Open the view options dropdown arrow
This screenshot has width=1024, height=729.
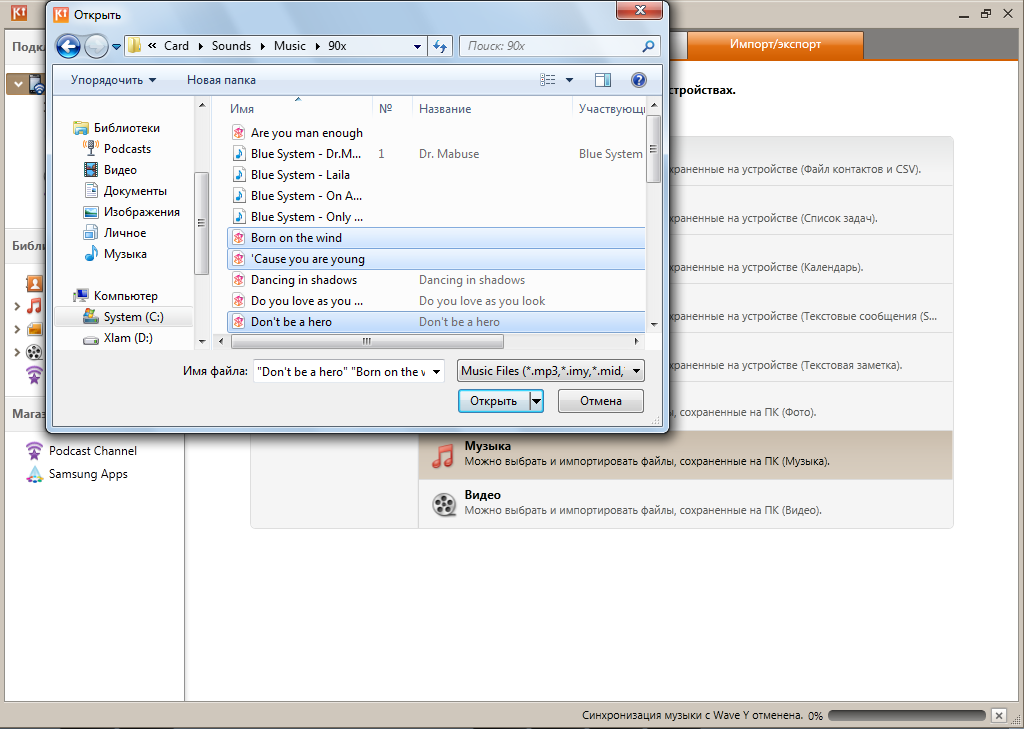[569, 80]
